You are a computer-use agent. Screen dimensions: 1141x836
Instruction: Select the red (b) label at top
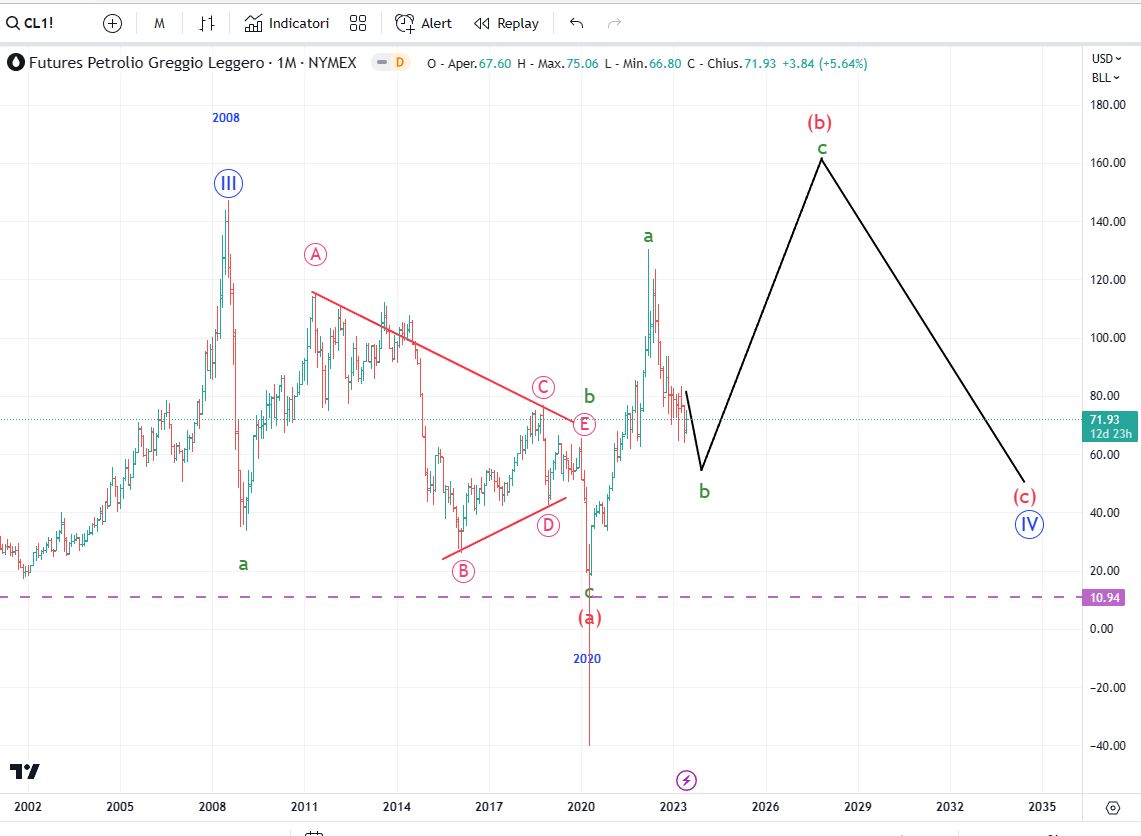tap(819, 122)
